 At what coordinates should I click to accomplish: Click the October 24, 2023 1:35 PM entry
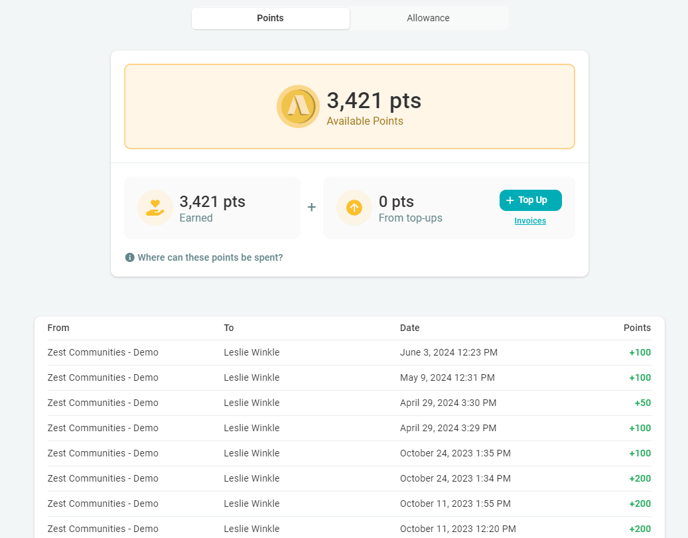click(x=455, y=453)
